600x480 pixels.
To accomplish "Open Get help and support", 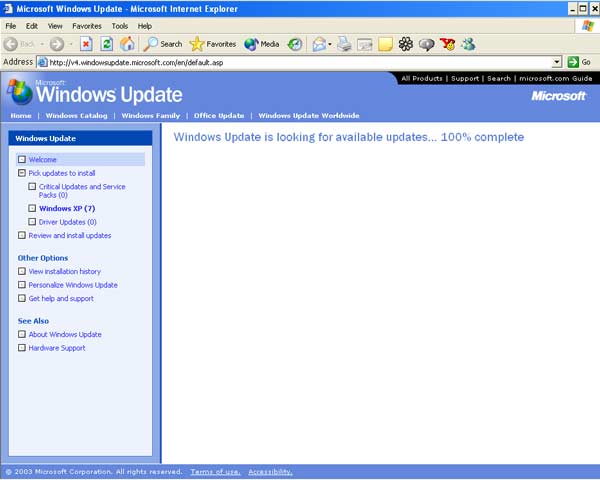I will tap(61, 299).
